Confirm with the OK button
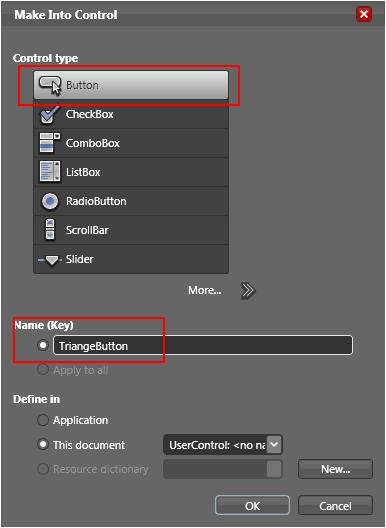The image size is (386, 528). click(252, 505)
